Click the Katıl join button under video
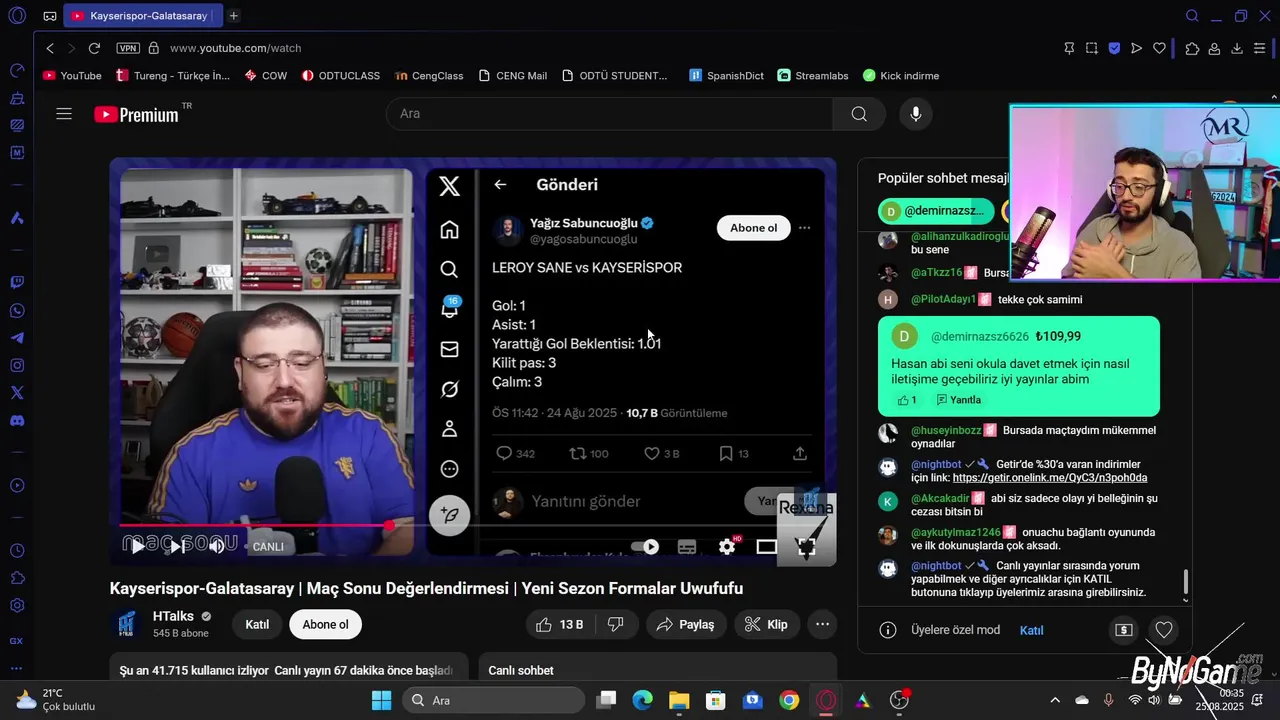The width and height of the screenshot is (1280, 720). tap(257, 625)
